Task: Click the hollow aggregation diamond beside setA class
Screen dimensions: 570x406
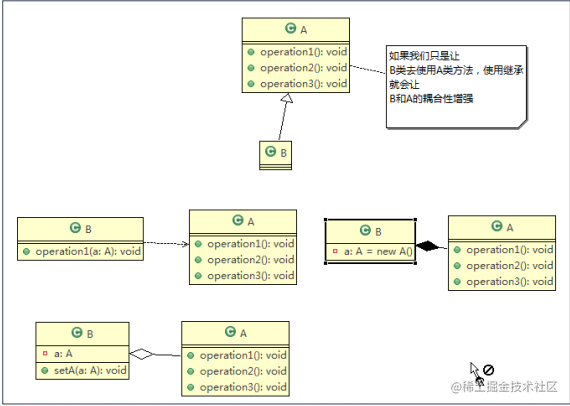Action: tap(141, 354)
